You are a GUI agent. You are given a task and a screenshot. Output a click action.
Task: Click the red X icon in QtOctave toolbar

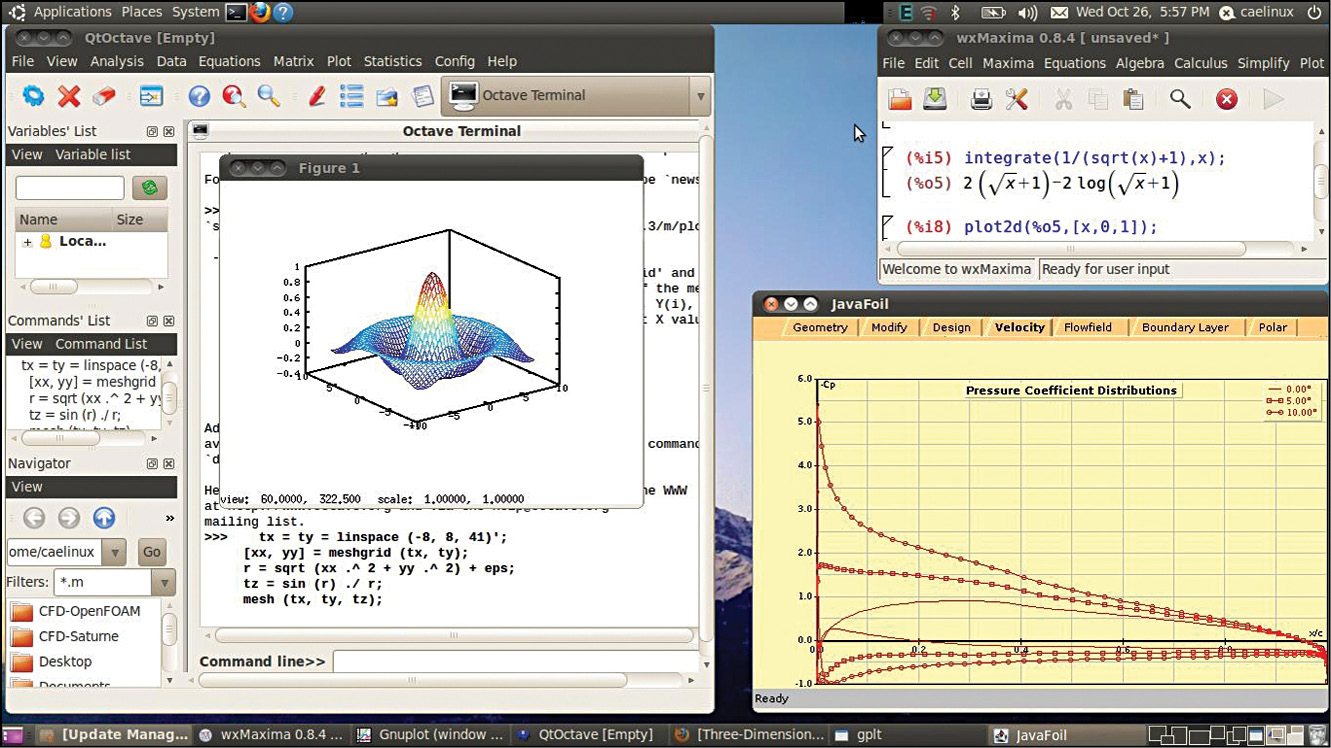point(69,96)
